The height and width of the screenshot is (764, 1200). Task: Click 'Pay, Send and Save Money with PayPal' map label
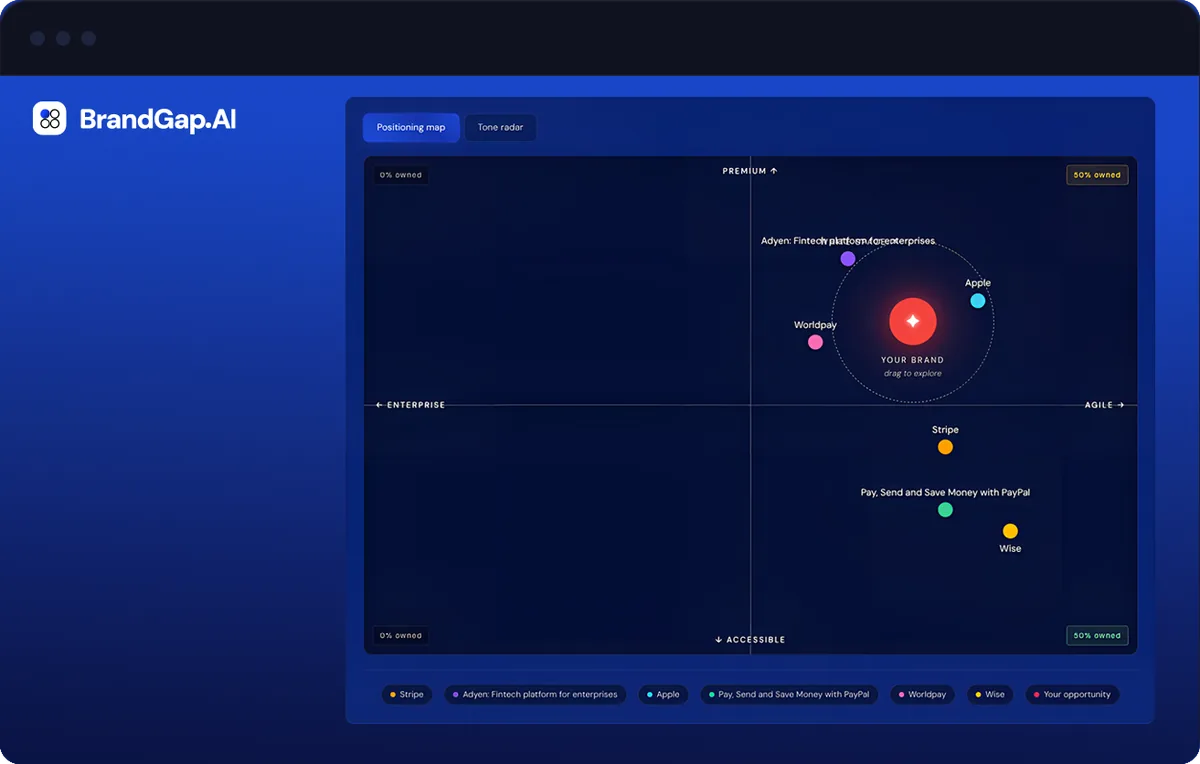[x=945, y=493]
